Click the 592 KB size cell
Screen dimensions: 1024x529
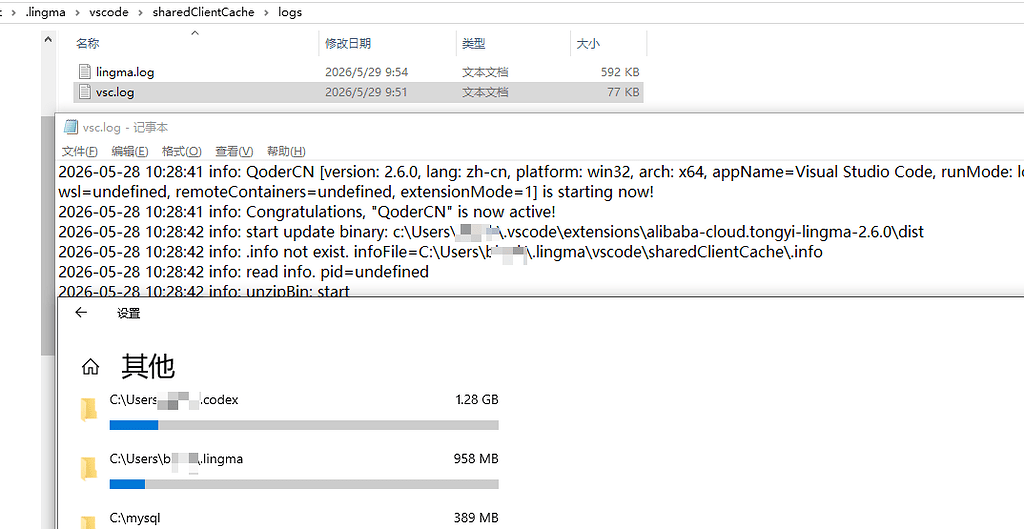[620, 72]
